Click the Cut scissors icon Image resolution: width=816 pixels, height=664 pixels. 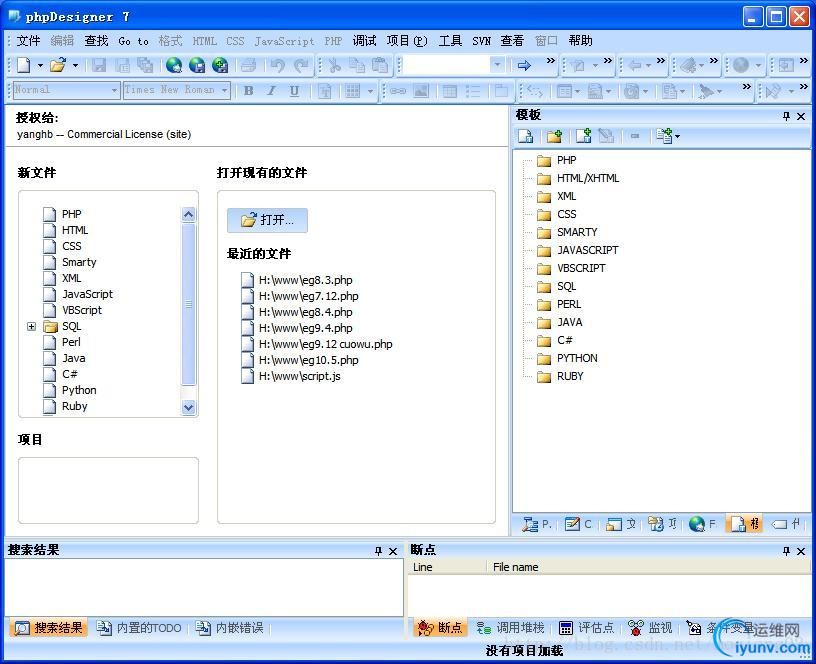click(x=334, y=65)
